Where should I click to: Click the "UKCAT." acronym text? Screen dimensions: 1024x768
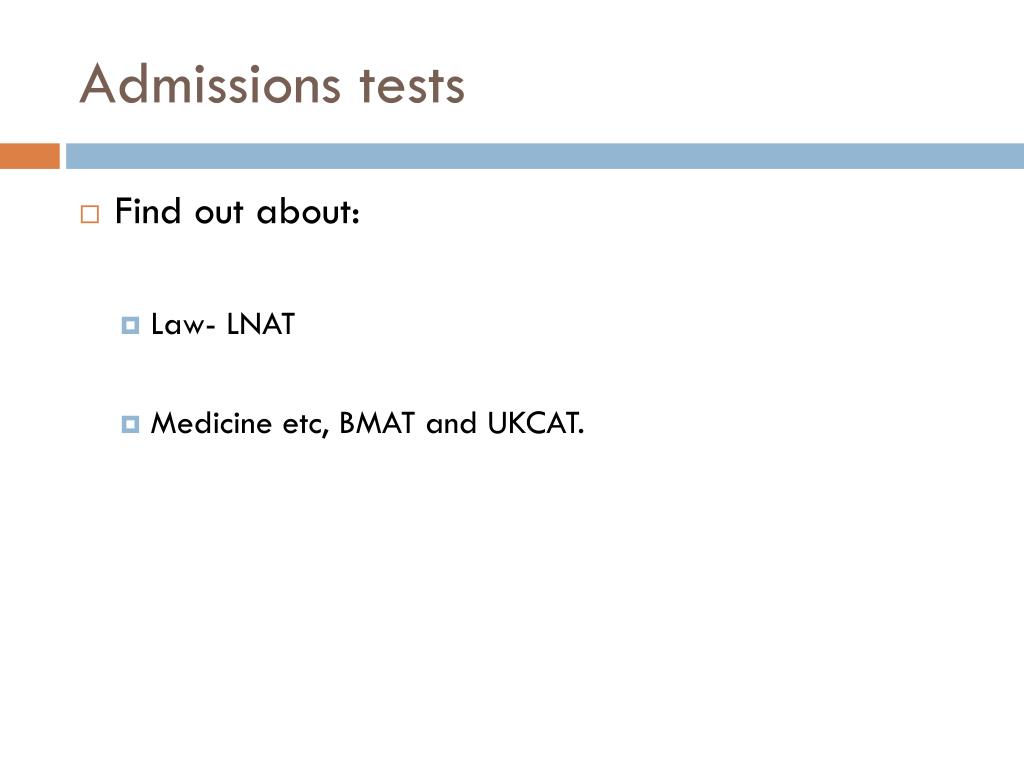[x=536, y=423]
